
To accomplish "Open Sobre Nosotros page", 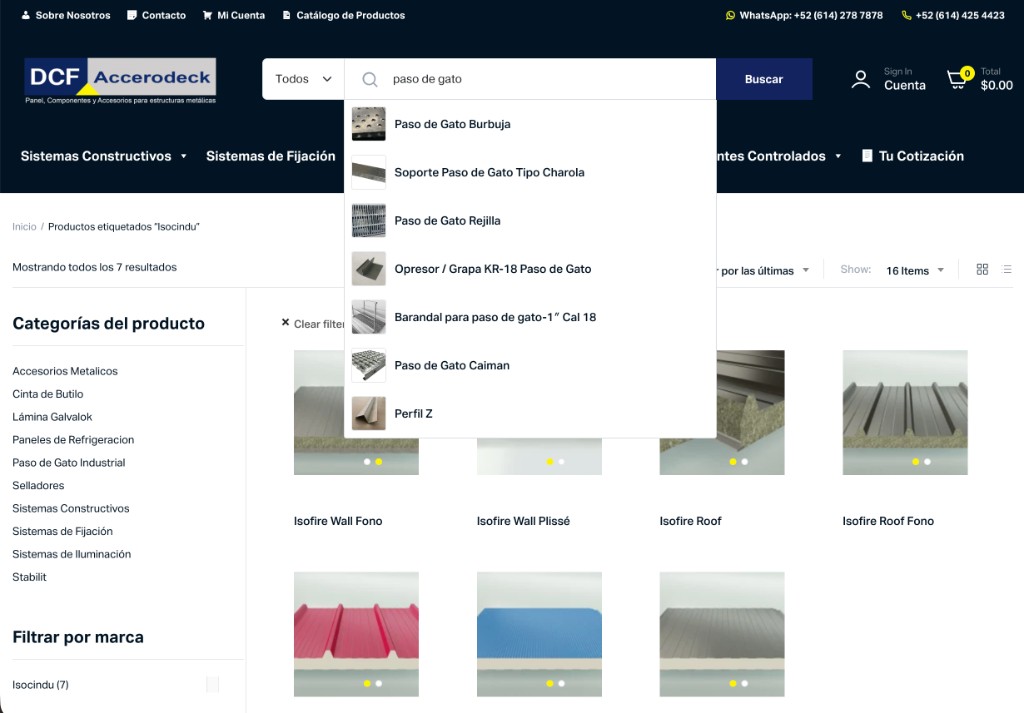I will [x=66, y=15].
